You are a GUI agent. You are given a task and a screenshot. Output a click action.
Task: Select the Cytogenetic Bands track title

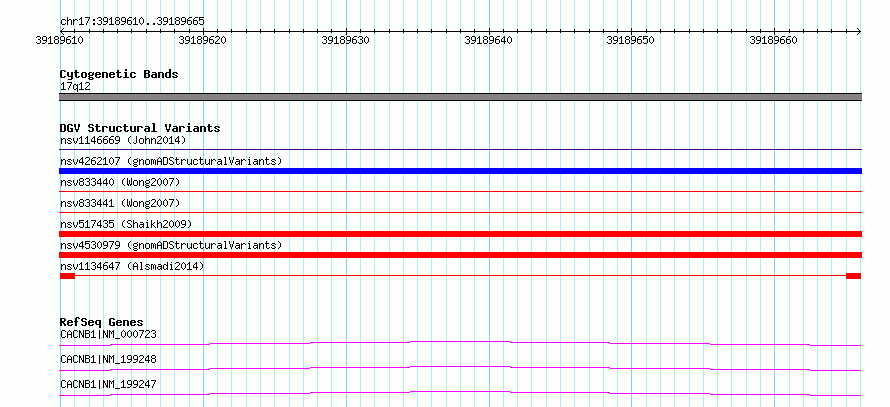(119, 74)
